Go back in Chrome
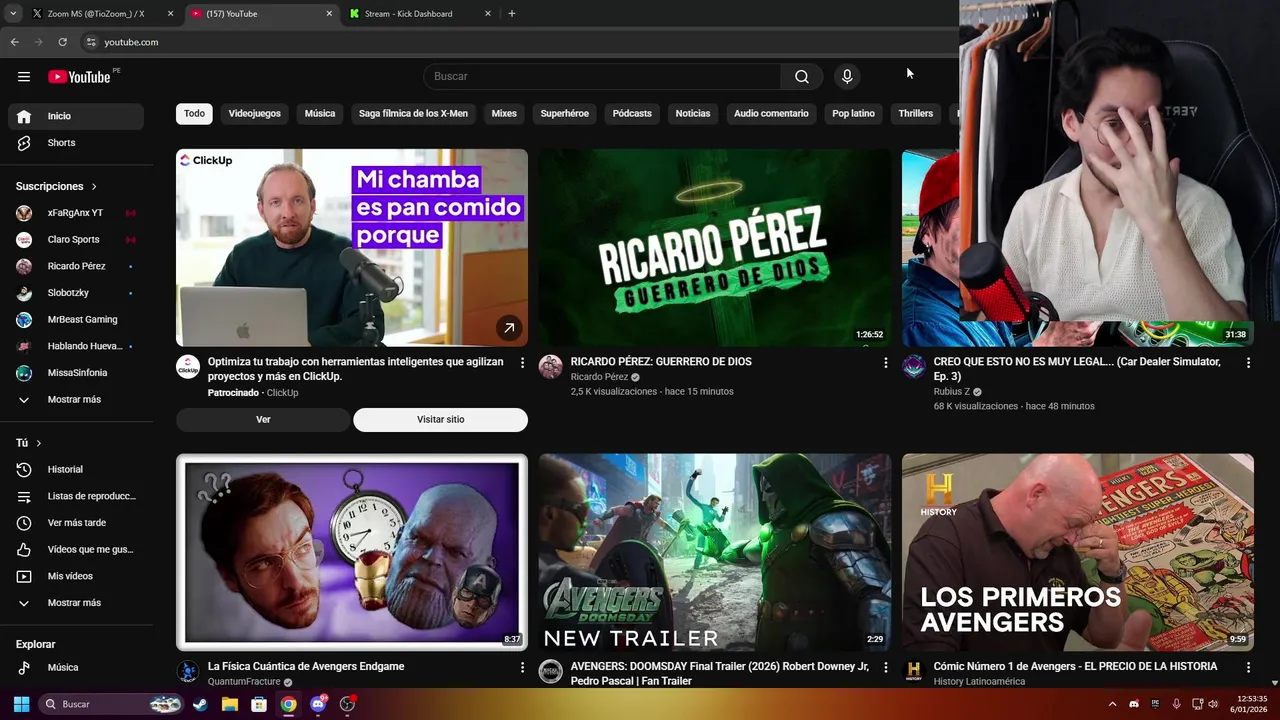The image size is (1280, 720). coord(14,42)
